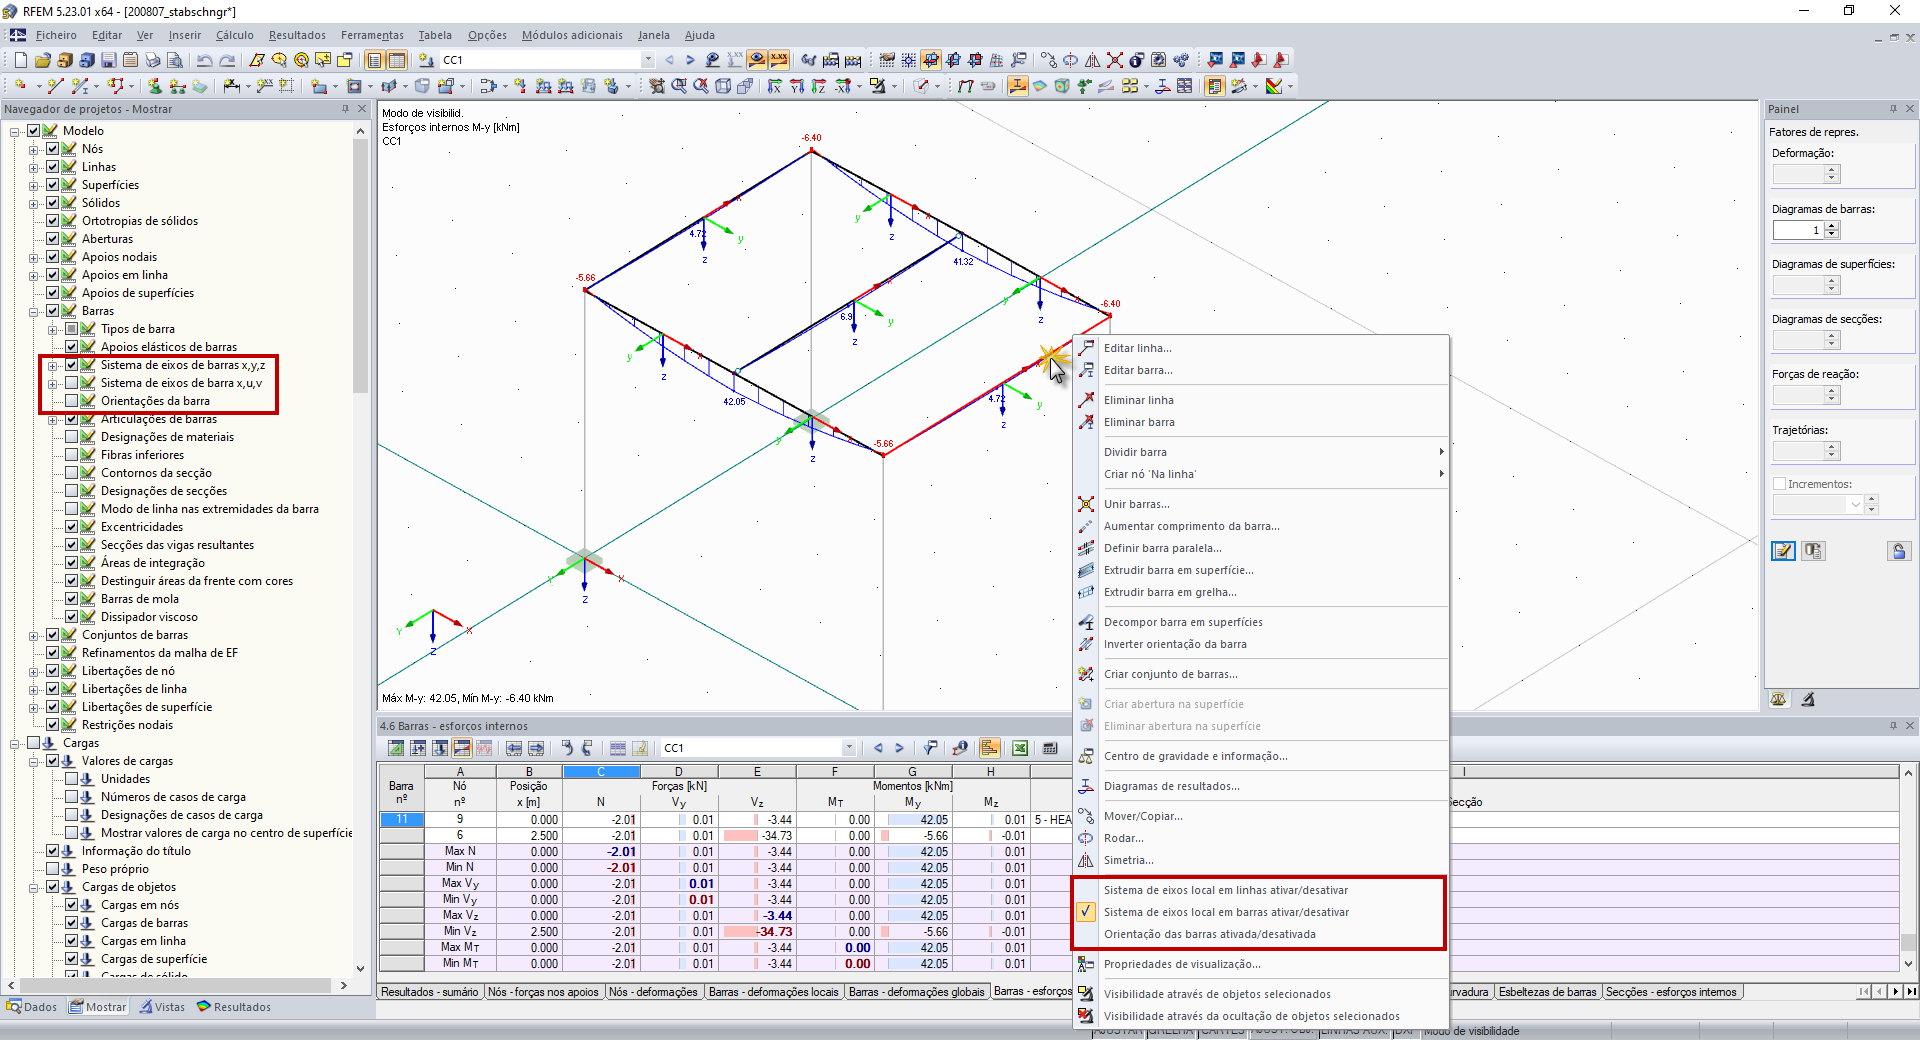Click the Excel export icon in table toolbar
The height and width of the screenshot is (1040, 1920).
1020,748
